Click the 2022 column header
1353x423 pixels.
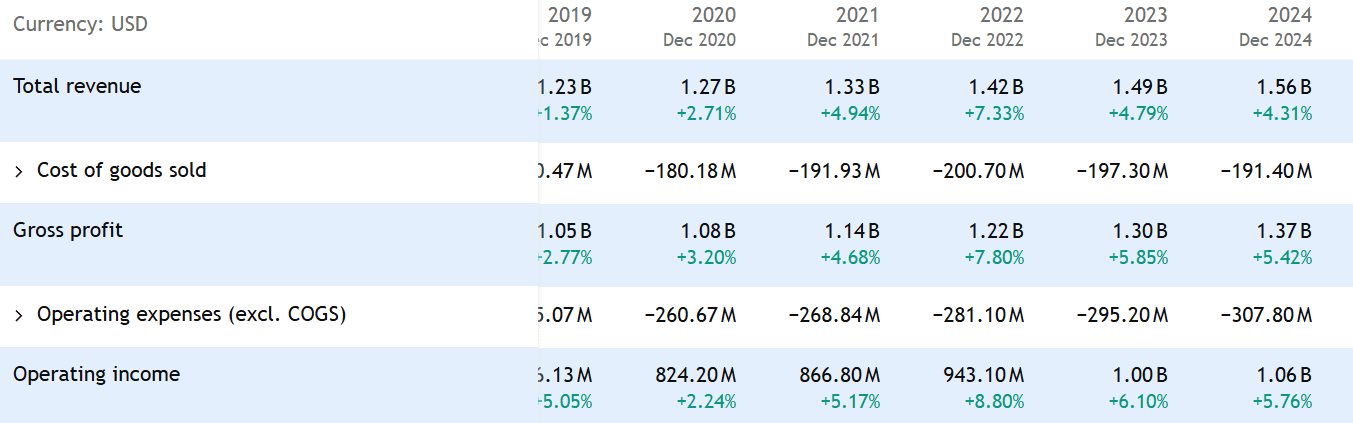pos(1001,15)
